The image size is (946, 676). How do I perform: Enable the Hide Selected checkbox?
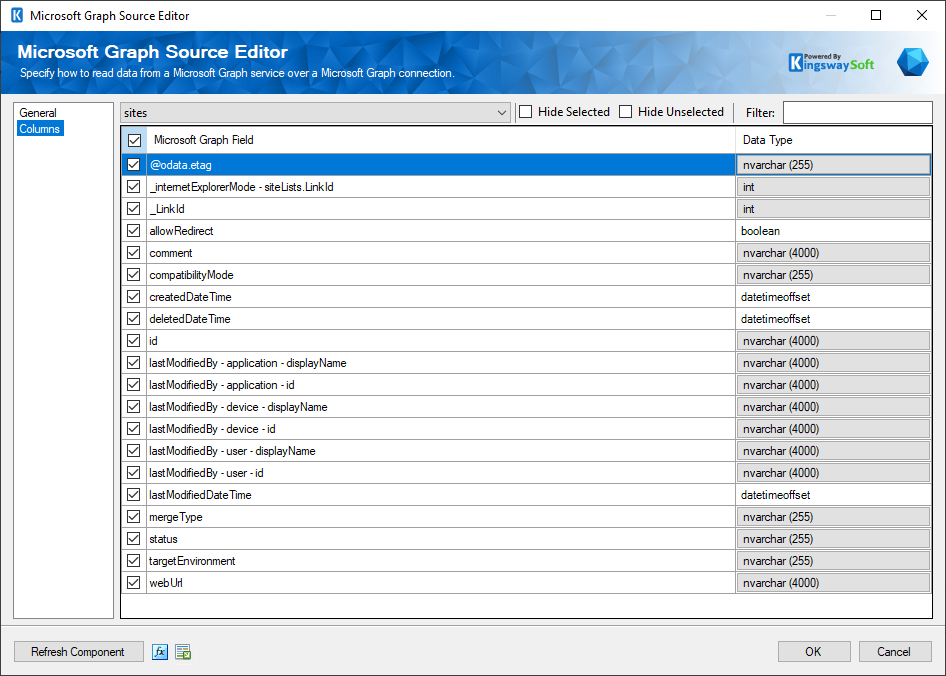point(525,111)
